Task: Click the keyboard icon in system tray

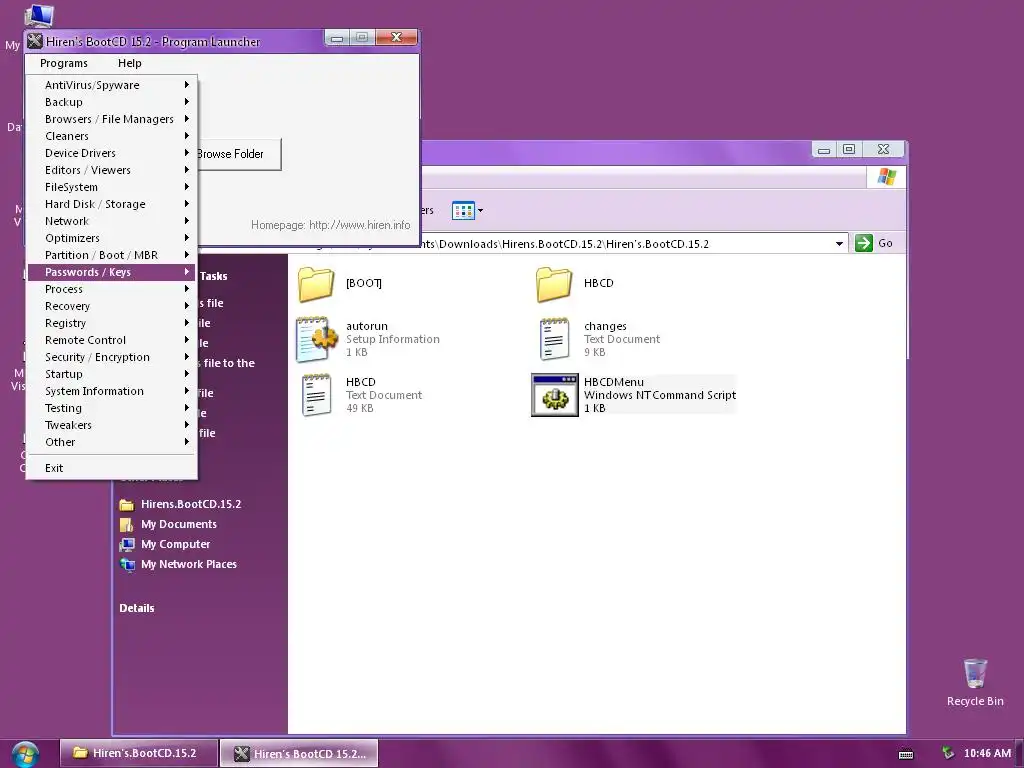Action: (x=906, y=754)
